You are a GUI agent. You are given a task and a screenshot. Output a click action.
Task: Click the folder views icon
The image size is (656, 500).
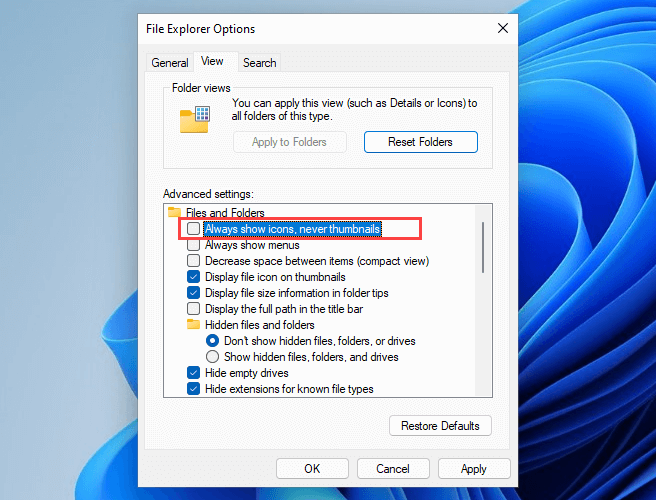(x=194, y=119)
